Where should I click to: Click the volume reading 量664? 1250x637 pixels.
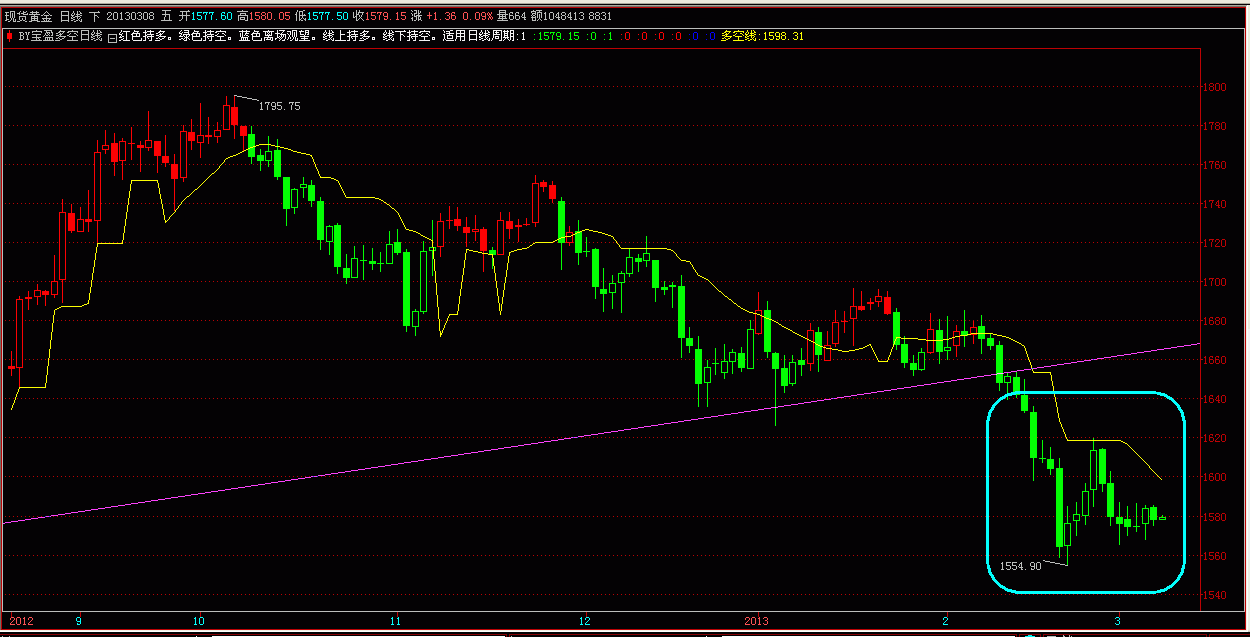[x=512, y=17]
